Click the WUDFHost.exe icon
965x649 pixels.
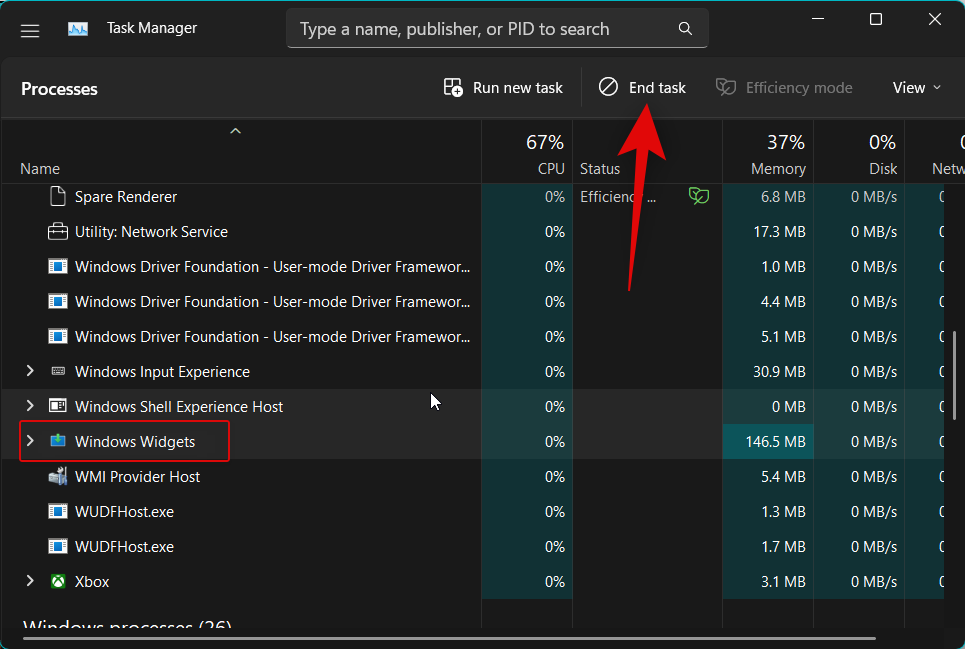57,511
